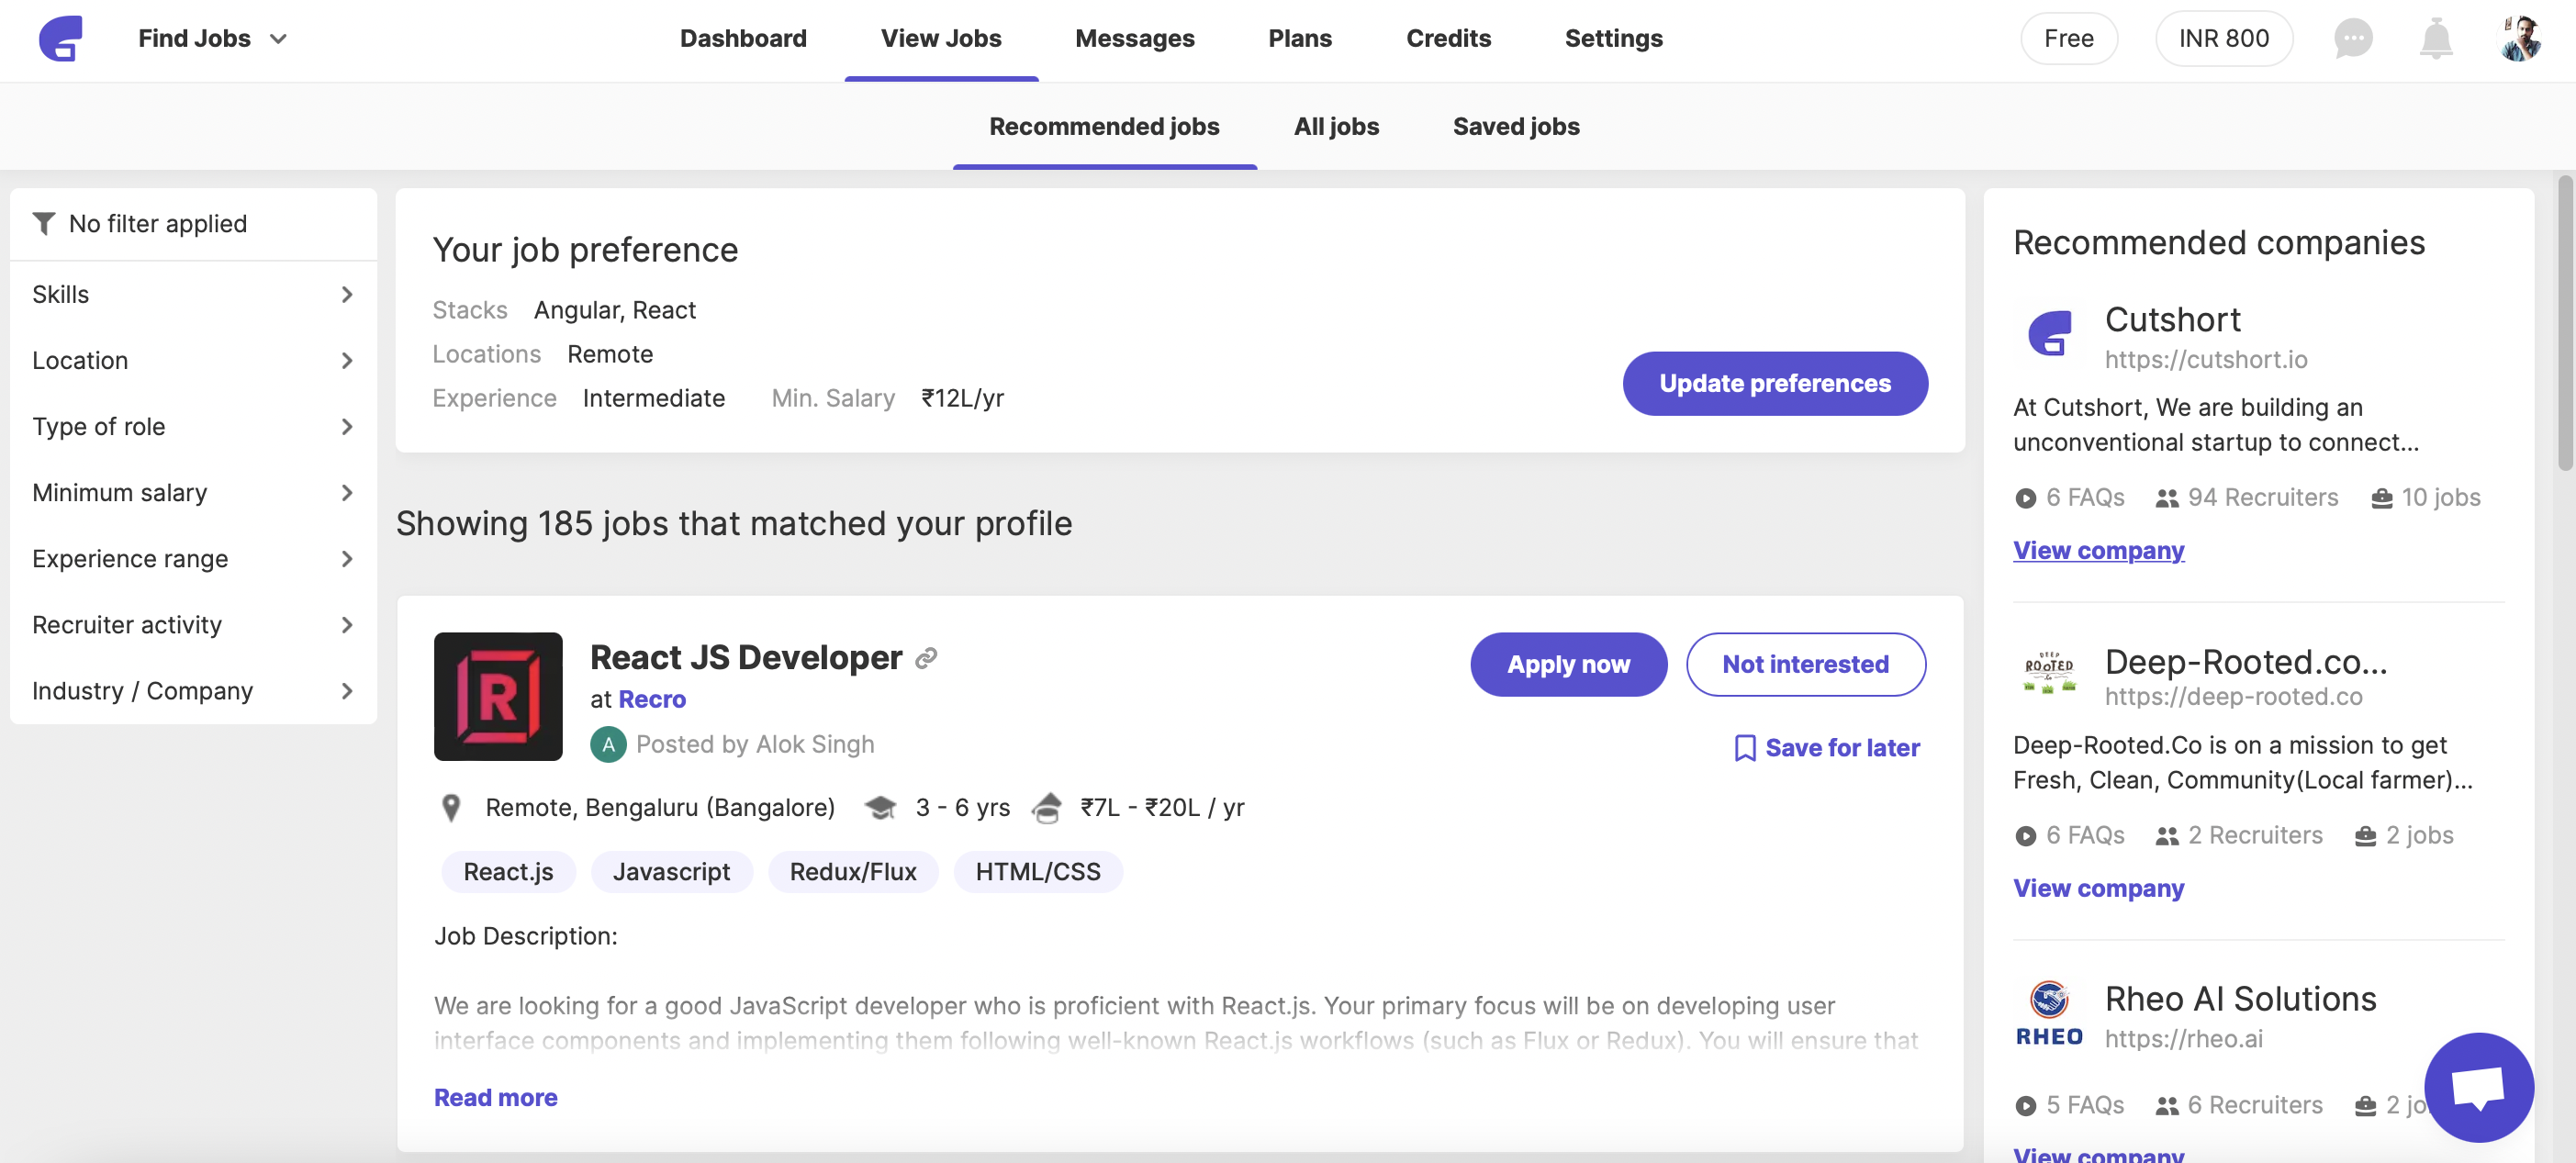Open the notifications bell icon

click(x=2436, y=39)
